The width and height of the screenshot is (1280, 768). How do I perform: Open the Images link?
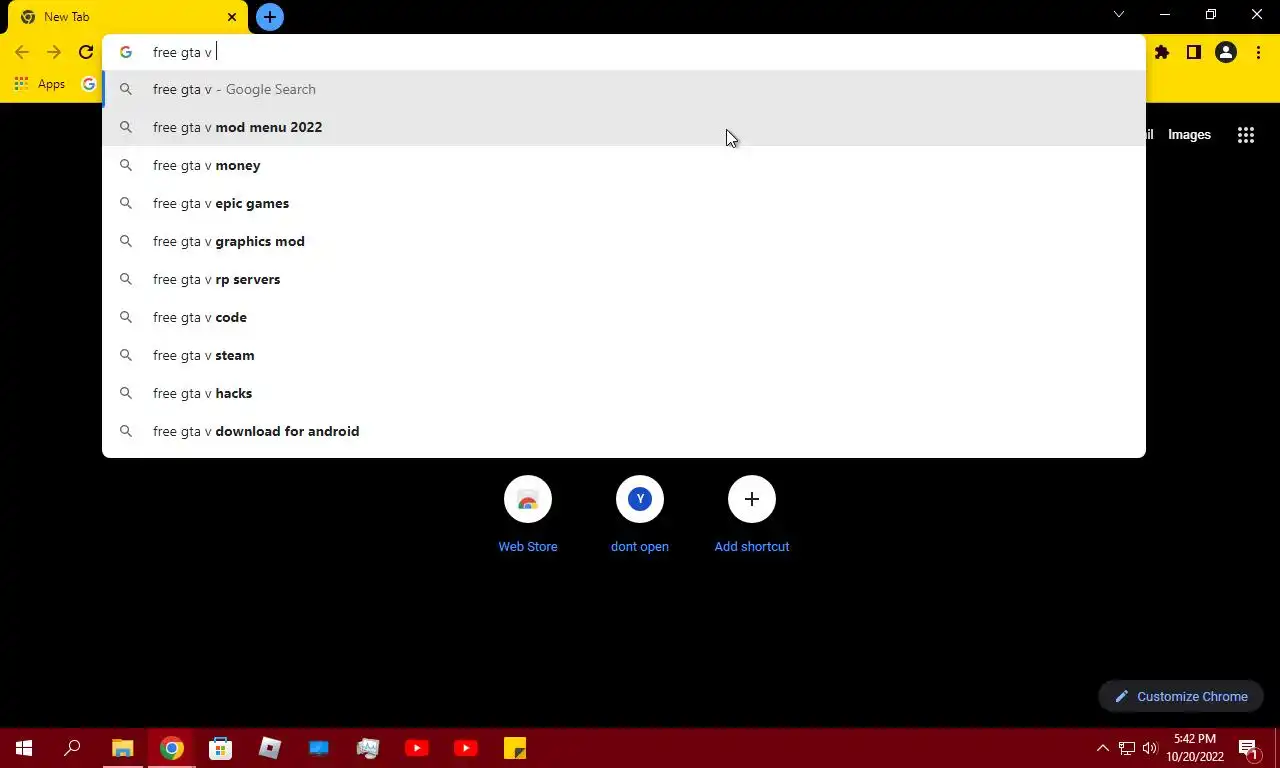[x=1189, y=135]
